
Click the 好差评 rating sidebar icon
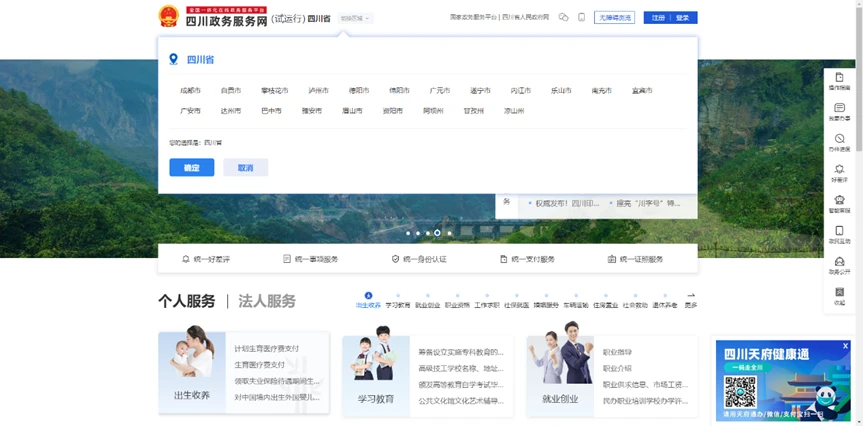click(x=839, y=170)
